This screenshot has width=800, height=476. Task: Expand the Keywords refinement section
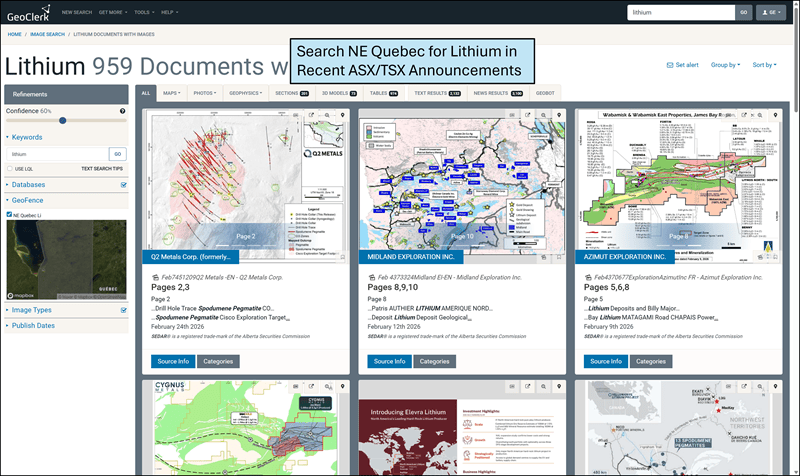[x=27, y=137]
